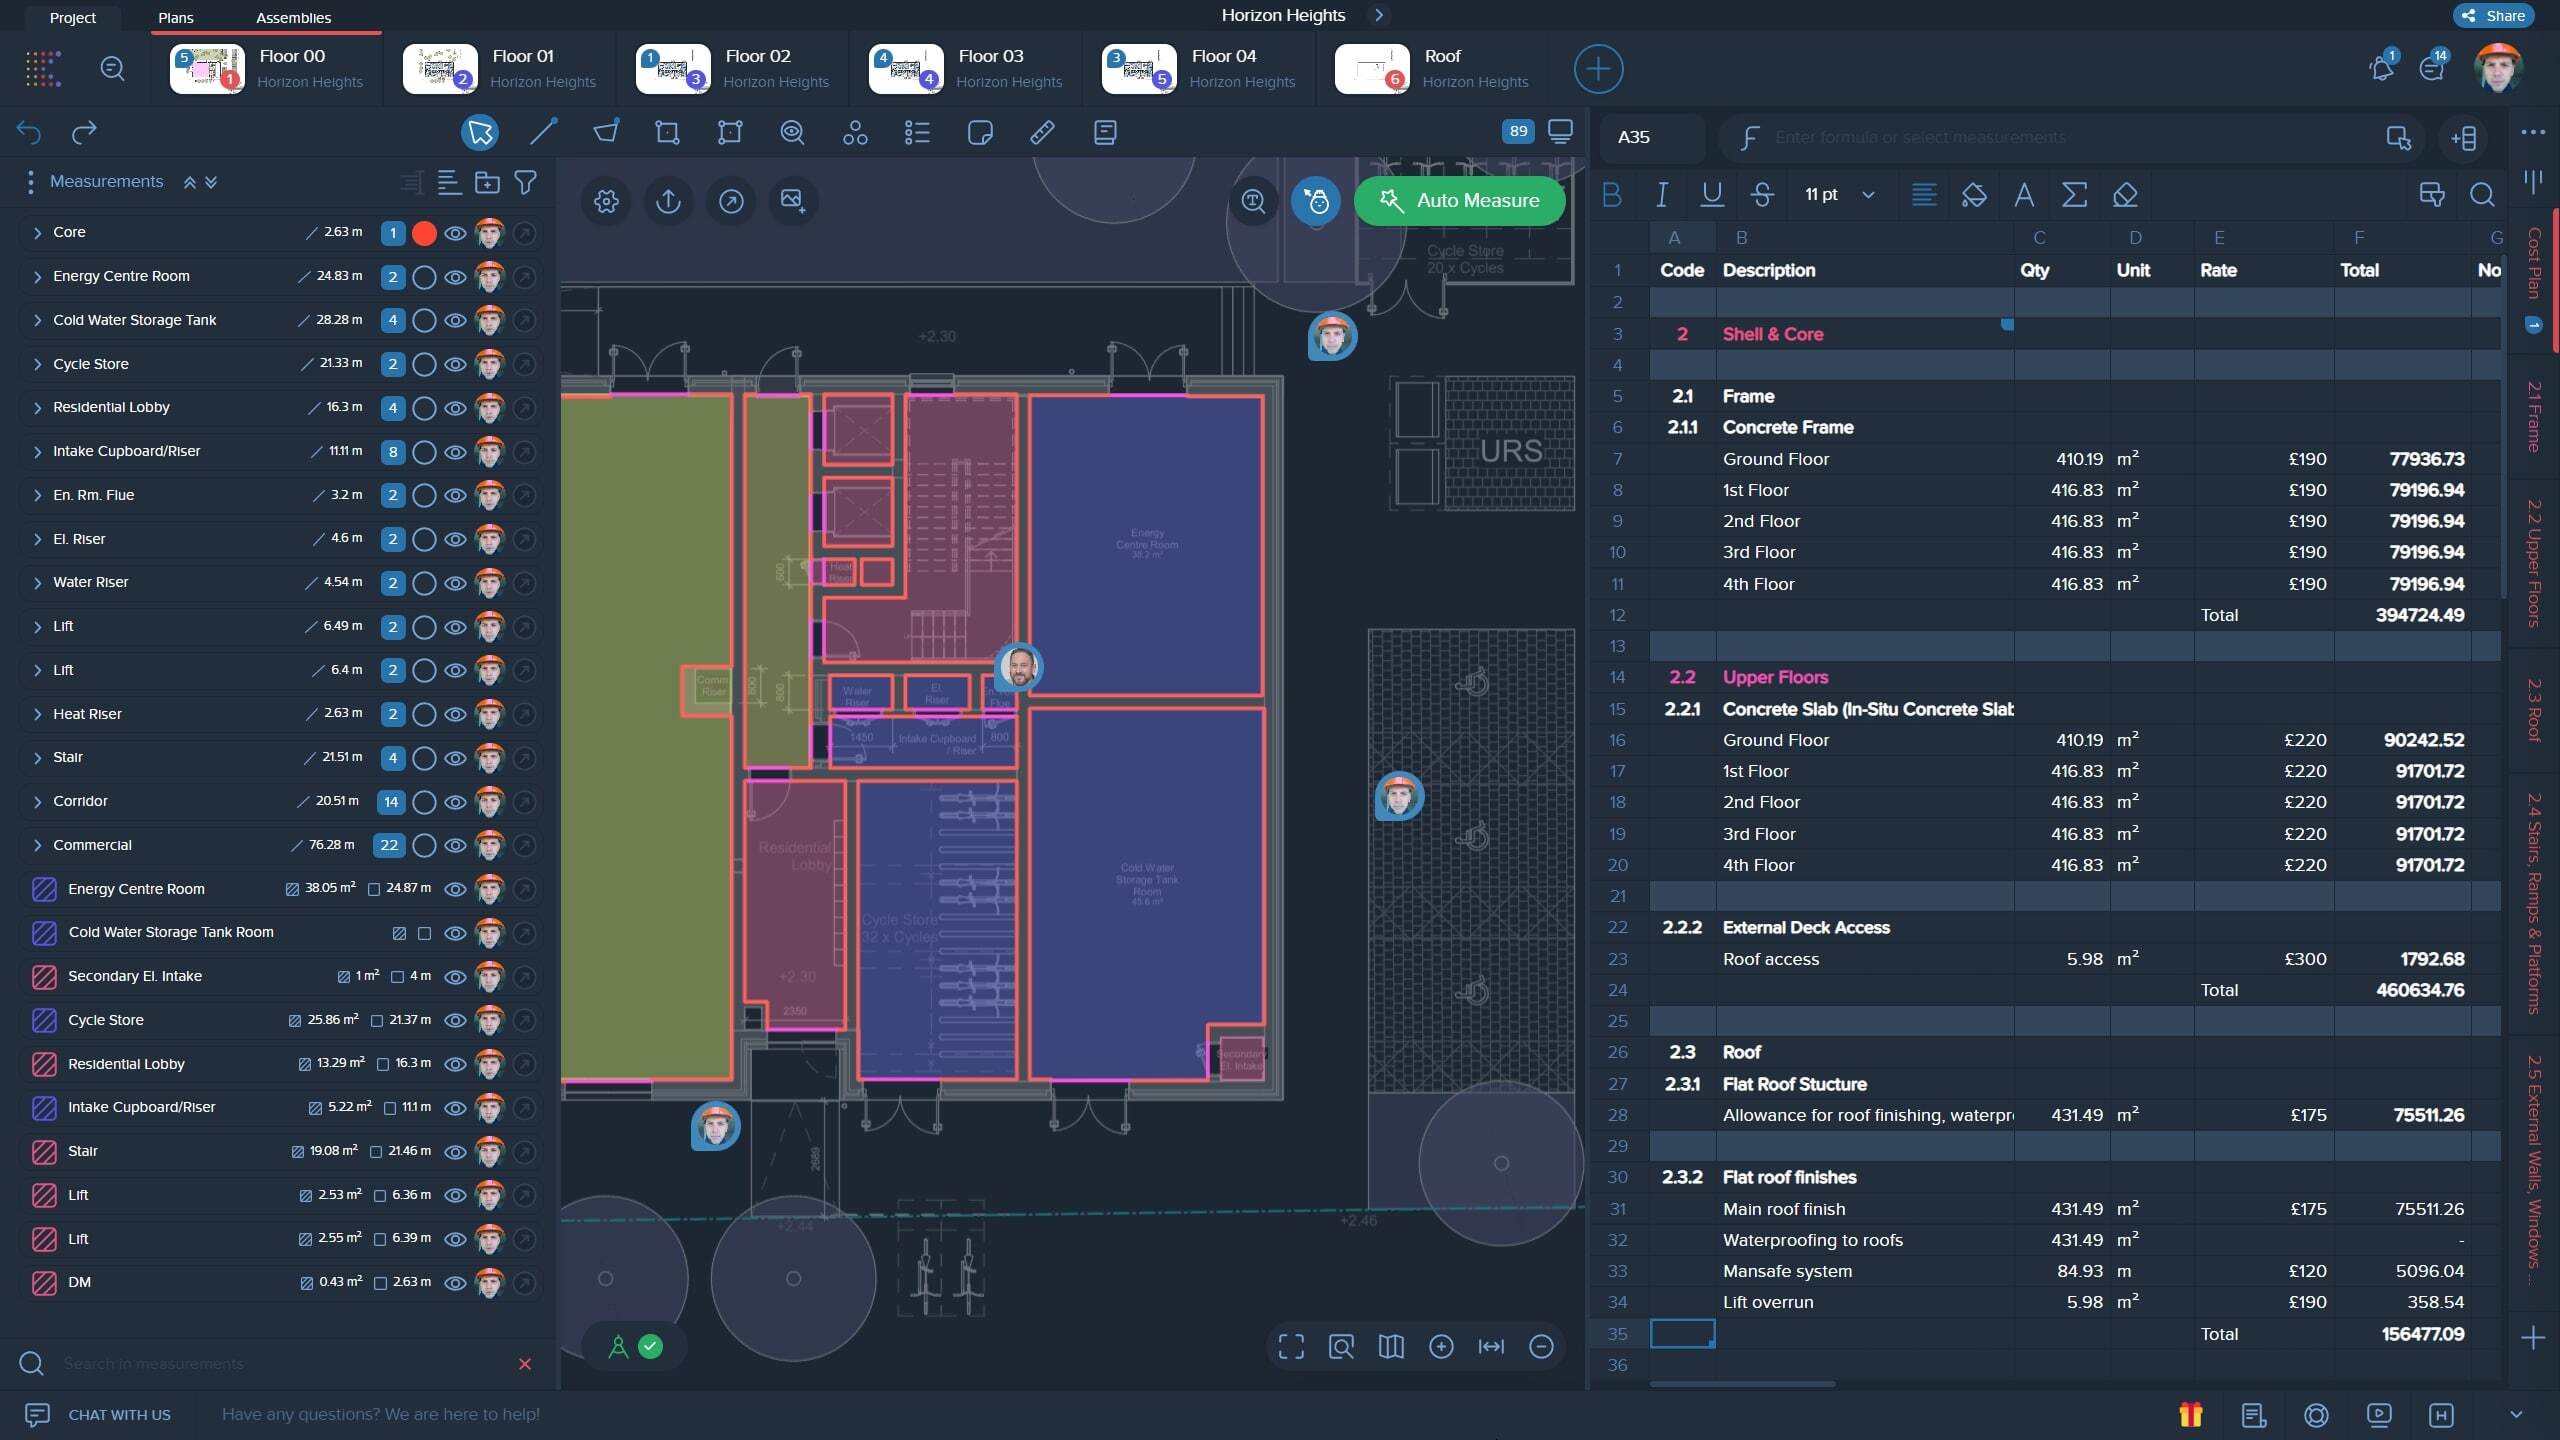The width and height of the screenshot is (2560, 1440).
Task: Hide the Cycle Store measurement
Action: 456,364
